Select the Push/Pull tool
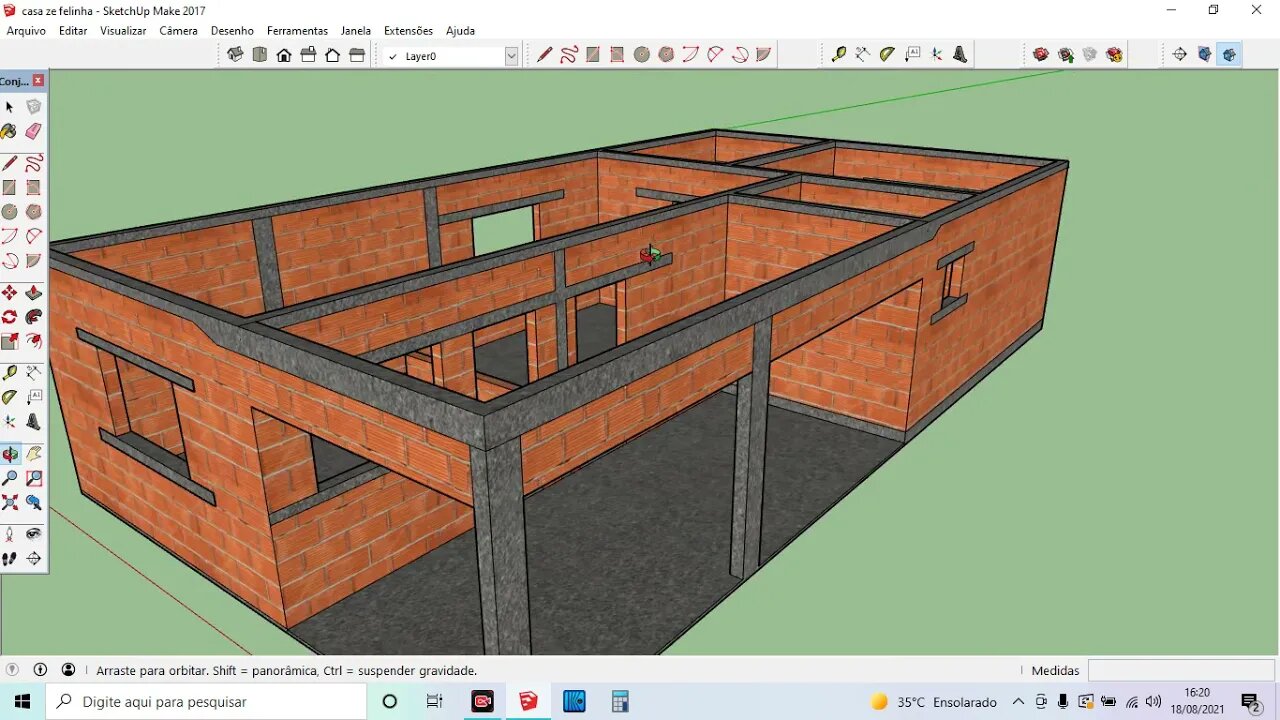The image size is (1280, 720). [x=34, y=293]
